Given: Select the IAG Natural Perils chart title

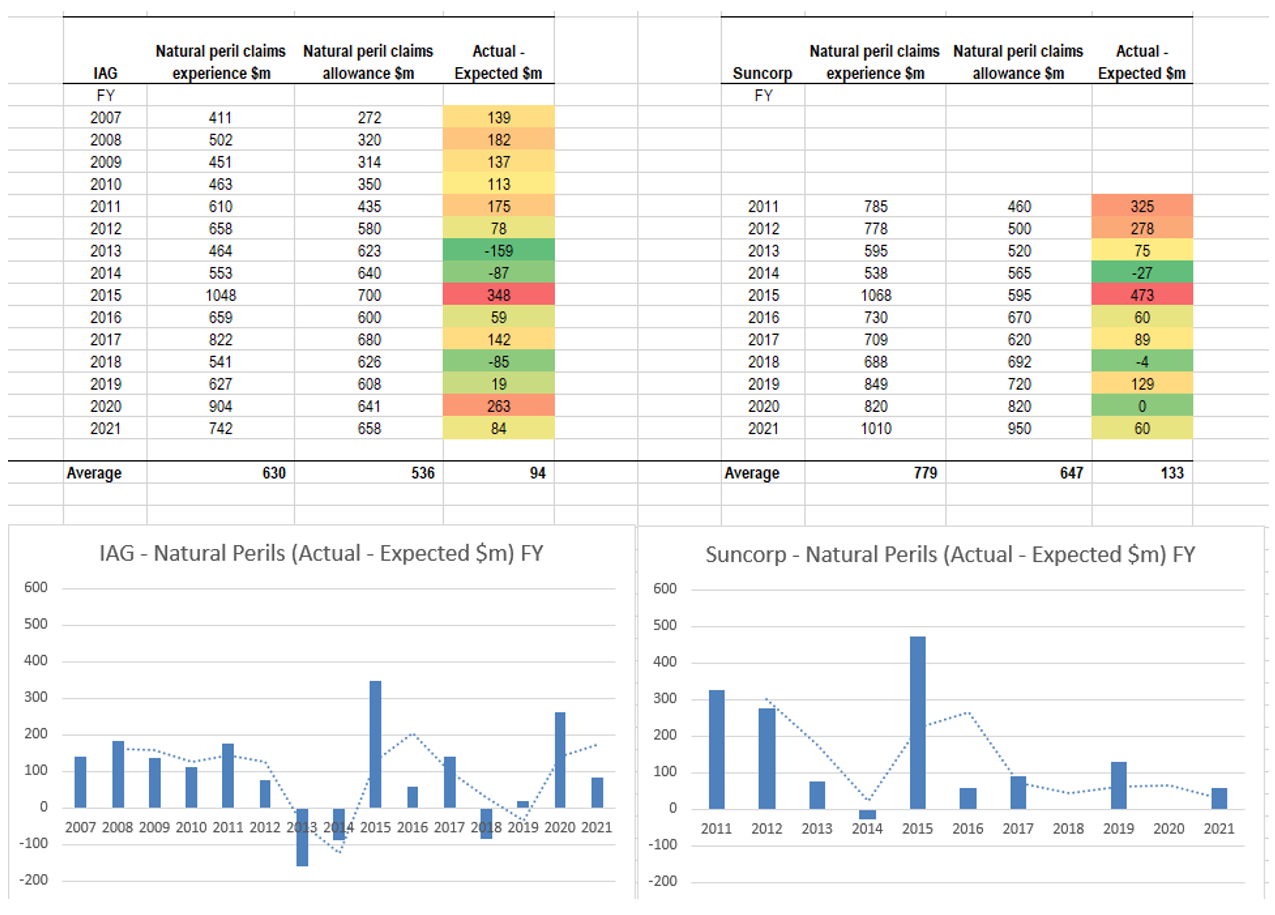Looking at the screenshot, I should (321, 554).
